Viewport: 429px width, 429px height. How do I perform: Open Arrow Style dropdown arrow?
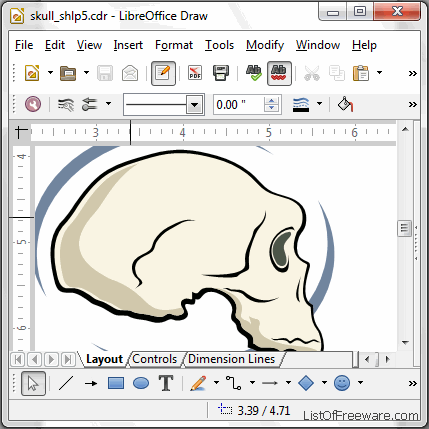(108, 104)
